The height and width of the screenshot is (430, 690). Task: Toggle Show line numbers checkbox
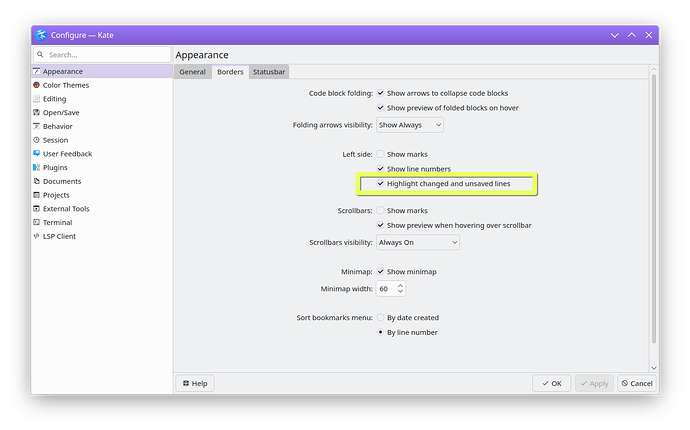pyautogui.click(x=381, y=169)
